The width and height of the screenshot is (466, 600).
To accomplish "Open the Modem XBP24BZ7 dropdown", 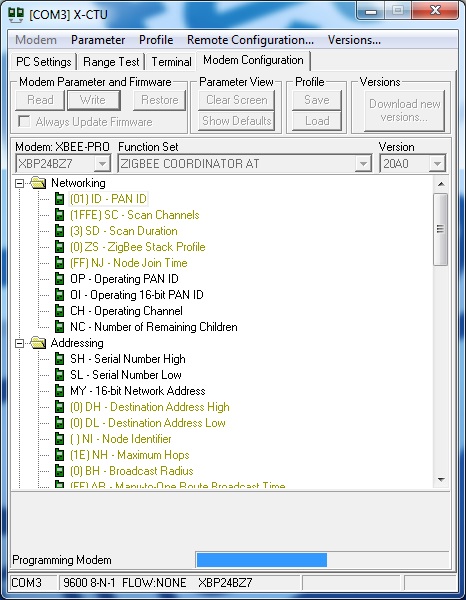I will (102, 164).
